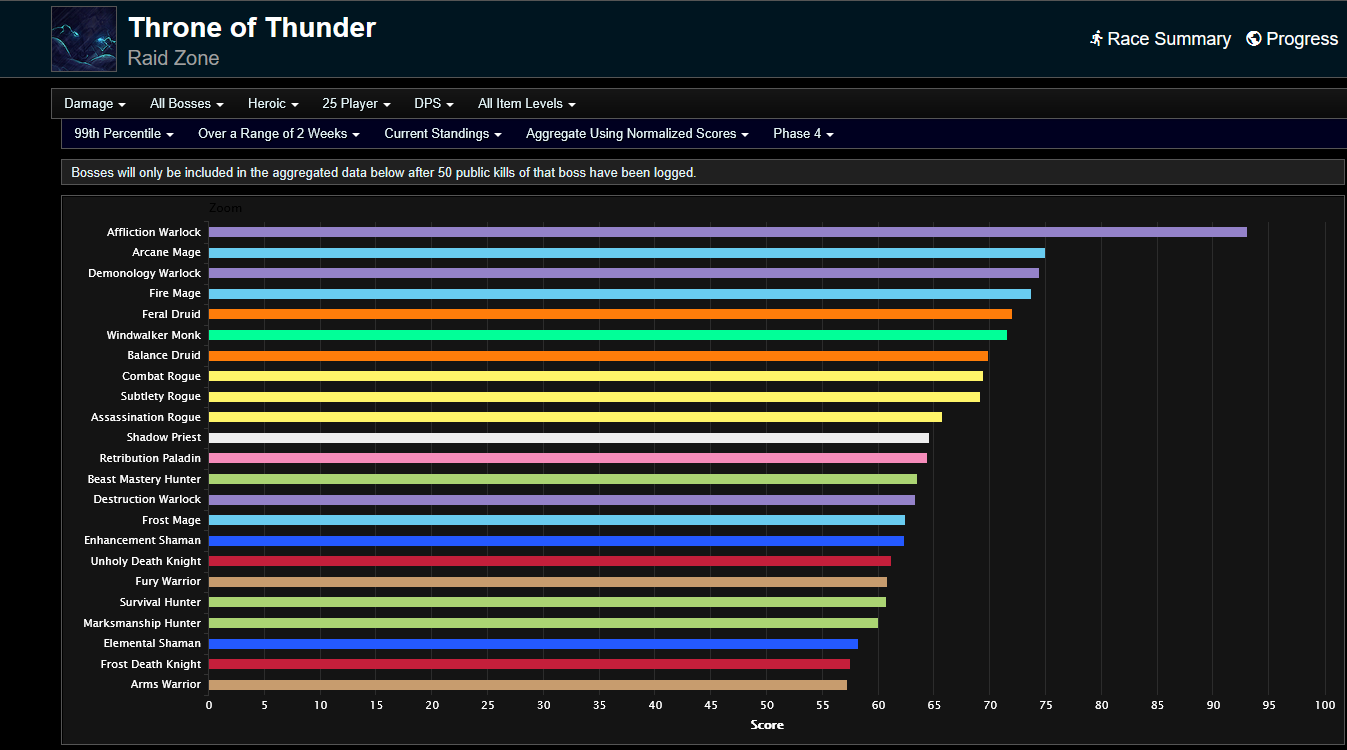The height and width of the screenshot is (750, 1347).
Task: Click the 50 public kills notice
Action: pos(383,172)
